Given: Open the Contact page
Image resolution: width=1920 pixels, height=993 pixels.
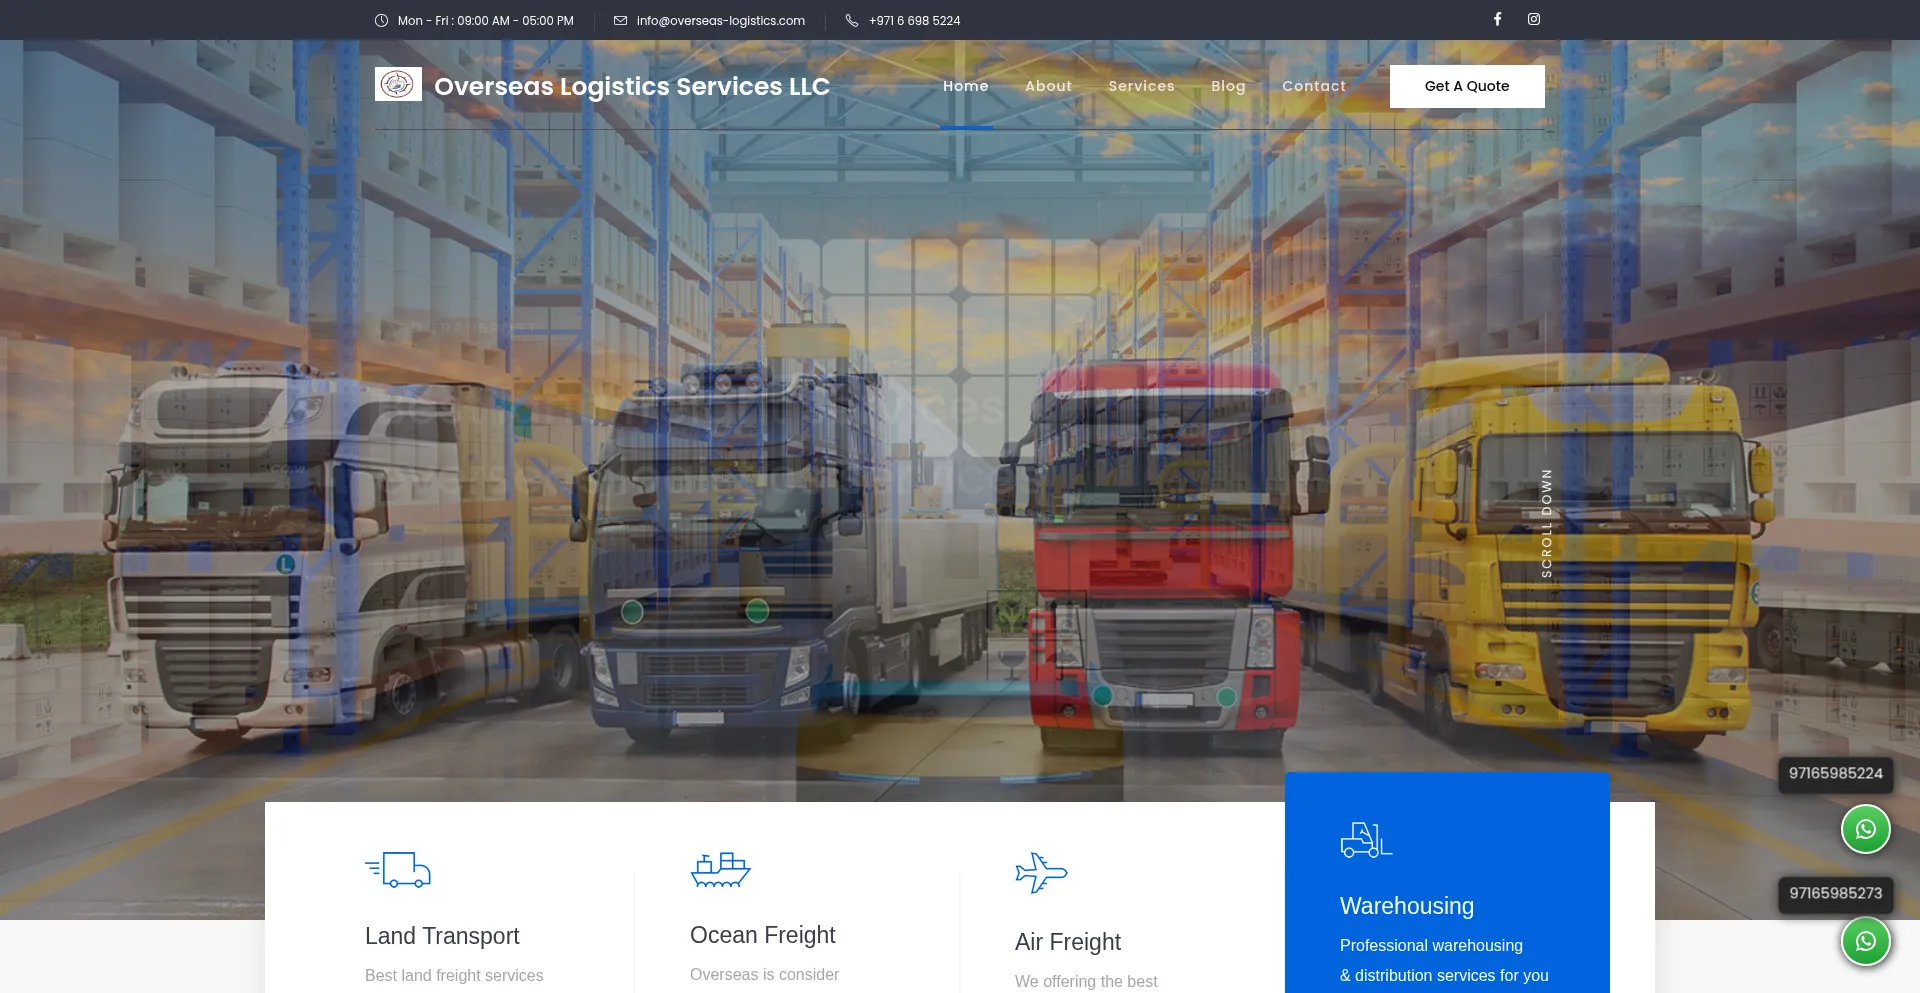Looking at the screenshot, I should pyautogui.click(x=1314, y=86).
